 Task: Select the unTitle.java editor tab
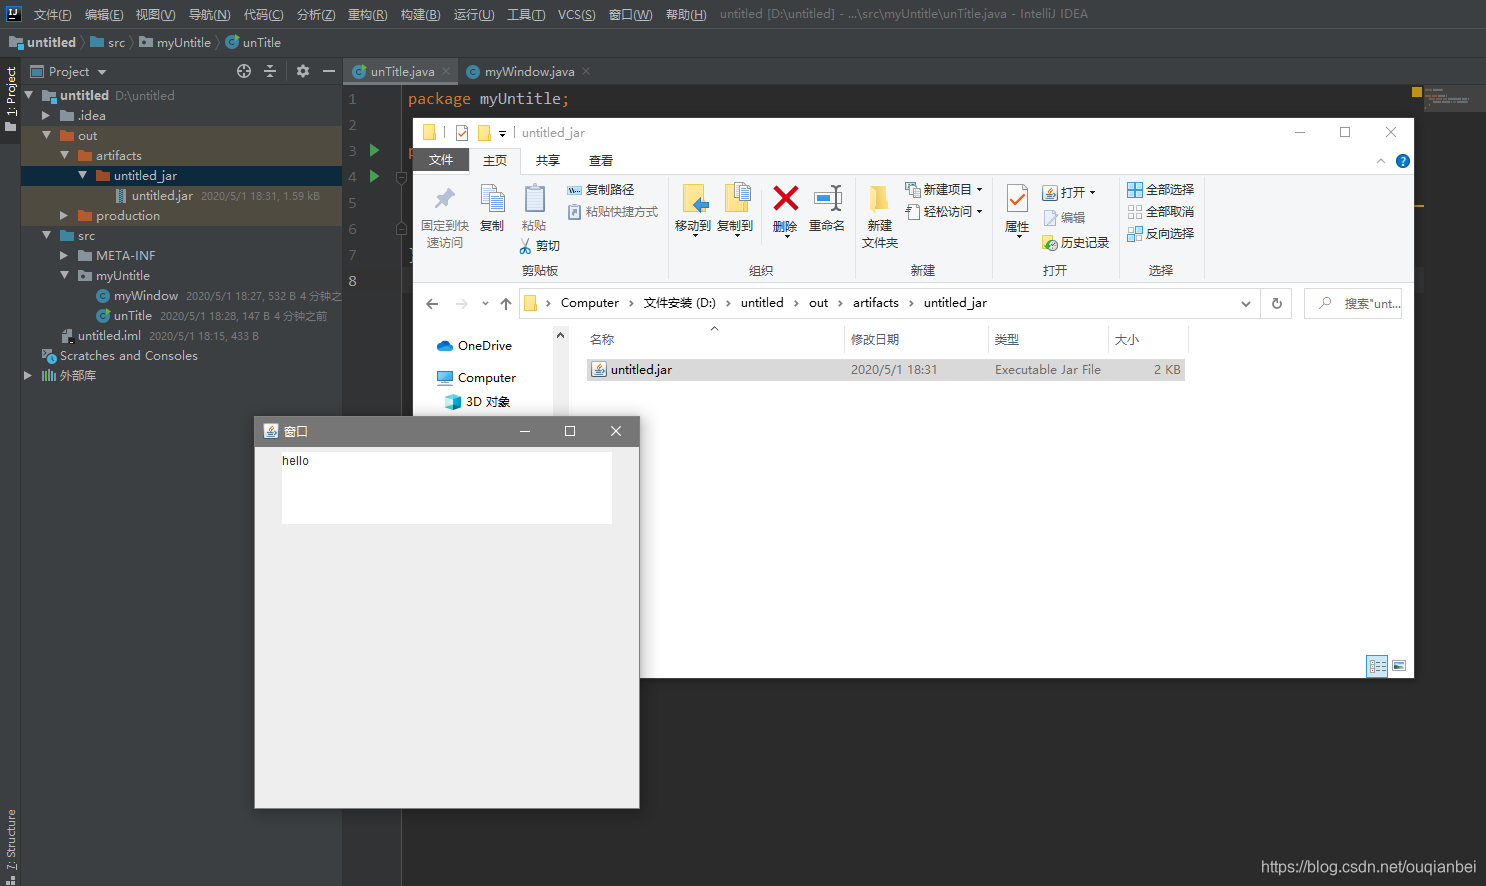402,72
